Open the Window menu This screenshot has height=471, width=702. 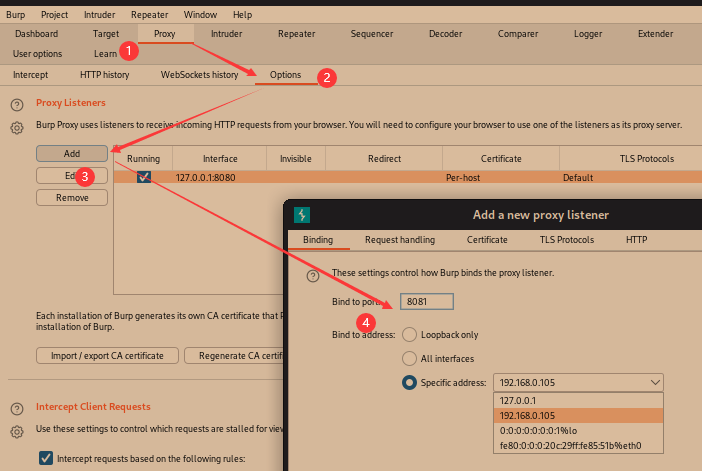(x=200, y=15)
